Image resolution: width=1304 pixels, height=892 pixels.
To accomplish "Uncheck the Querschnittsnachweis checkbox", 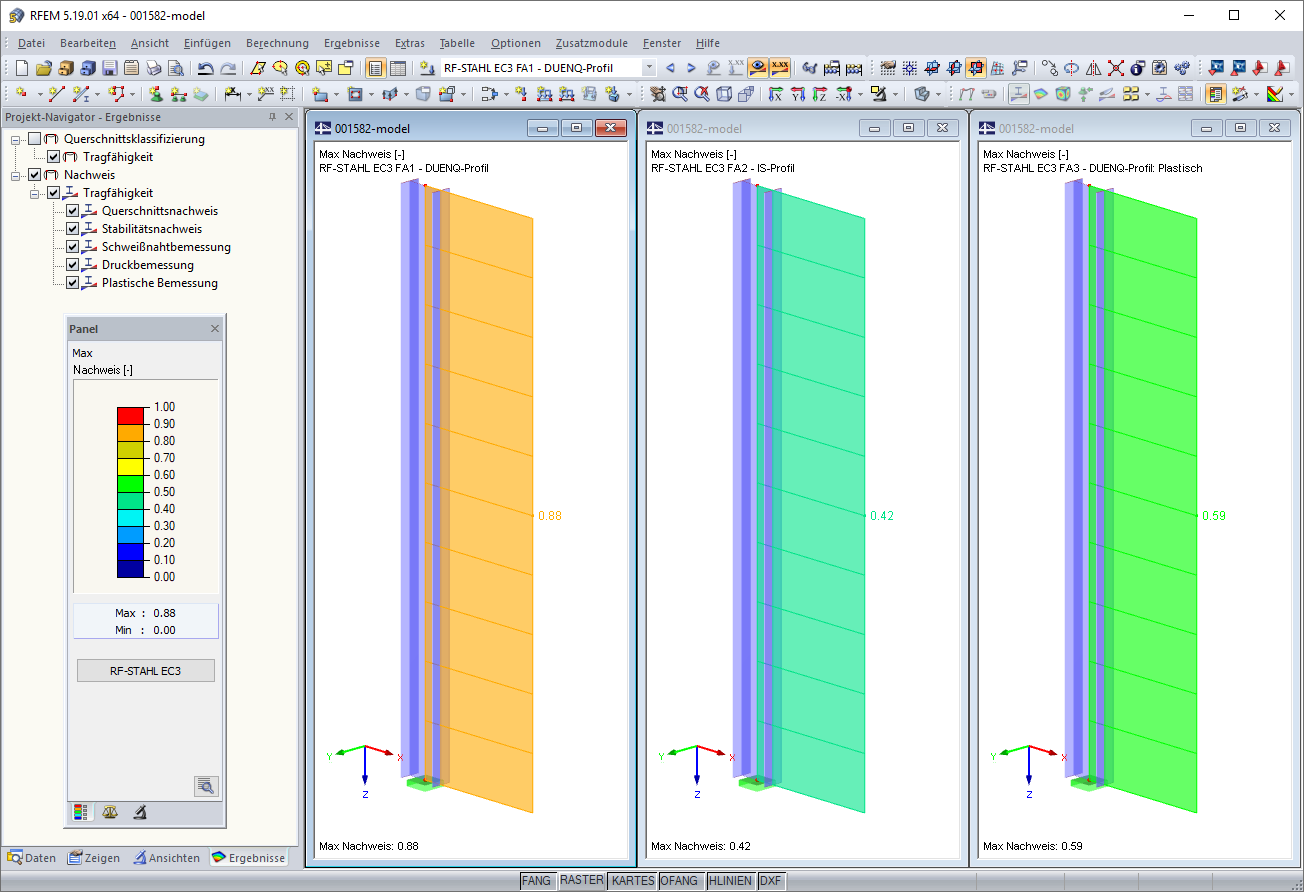I will pyautogui.click(x=72, y=211).
